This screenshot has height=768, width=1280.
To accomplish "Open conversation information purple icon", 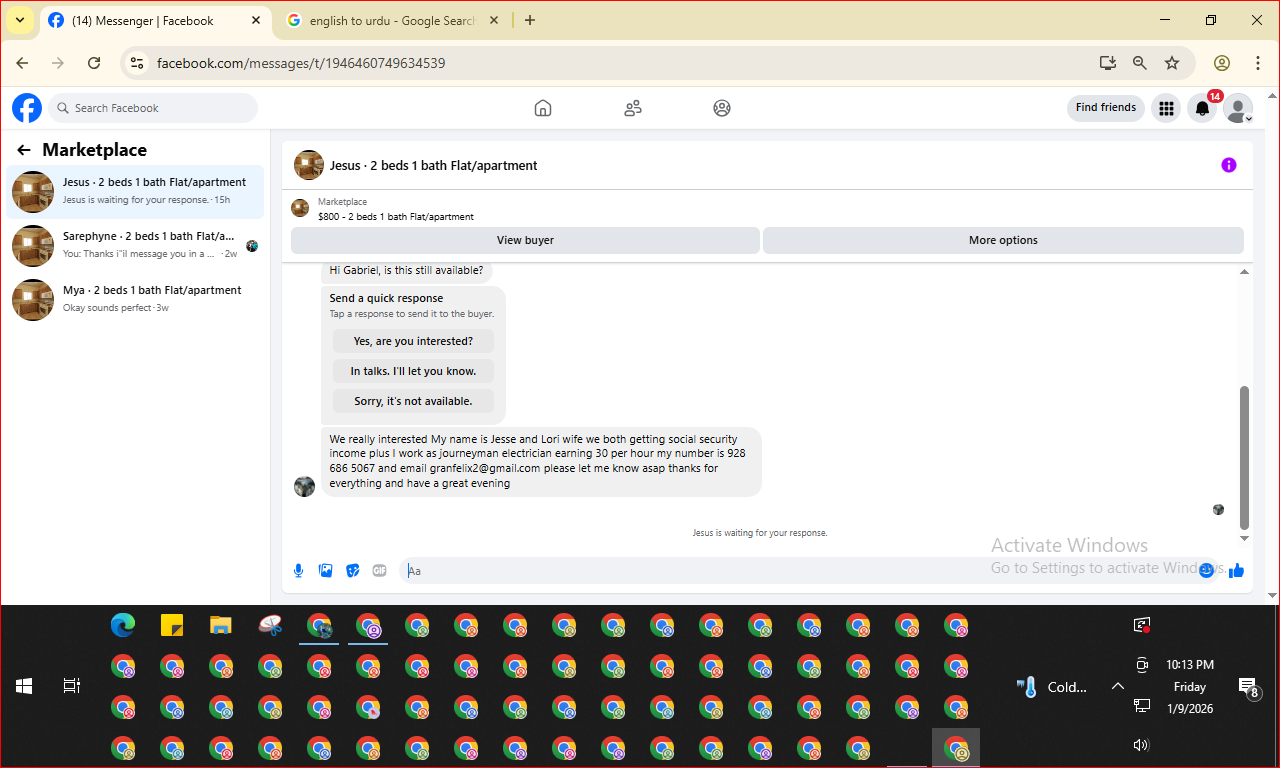I will coord(1229,165).
